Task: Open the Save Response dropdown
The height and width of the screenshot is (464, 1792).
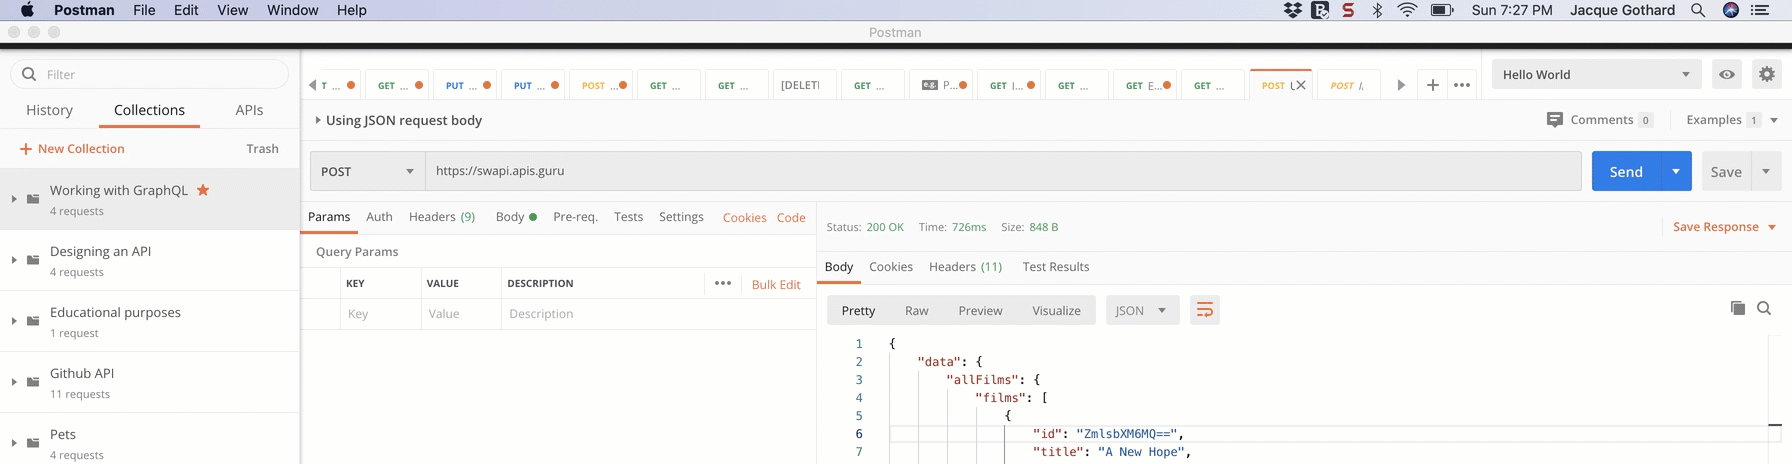Action: tap(1725, 227)
